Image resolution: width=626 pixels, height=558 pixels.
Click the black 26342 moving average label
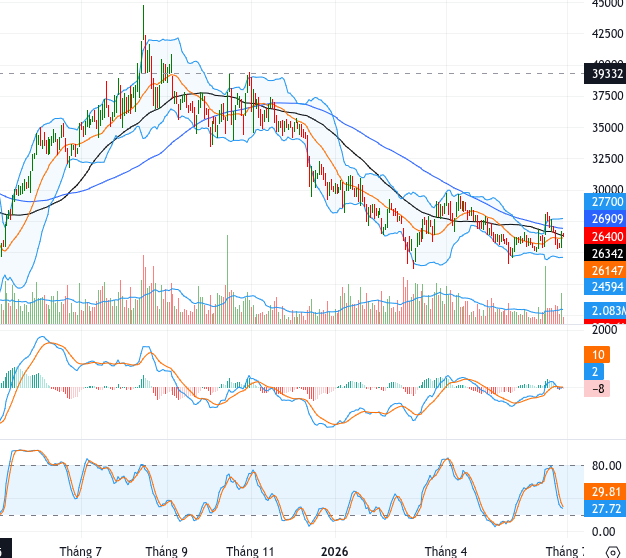tap(605, 253)
